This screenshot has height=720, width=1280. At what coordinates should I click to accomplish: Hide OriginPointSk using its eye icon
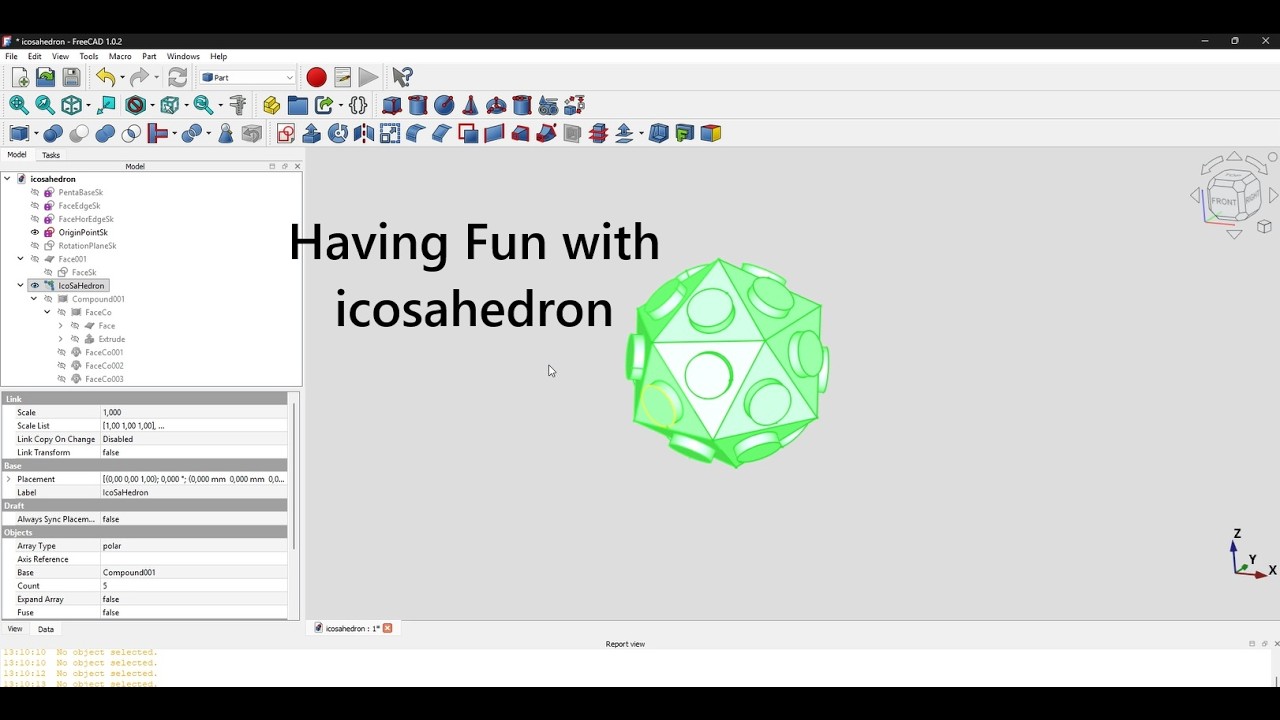(35, 232)
